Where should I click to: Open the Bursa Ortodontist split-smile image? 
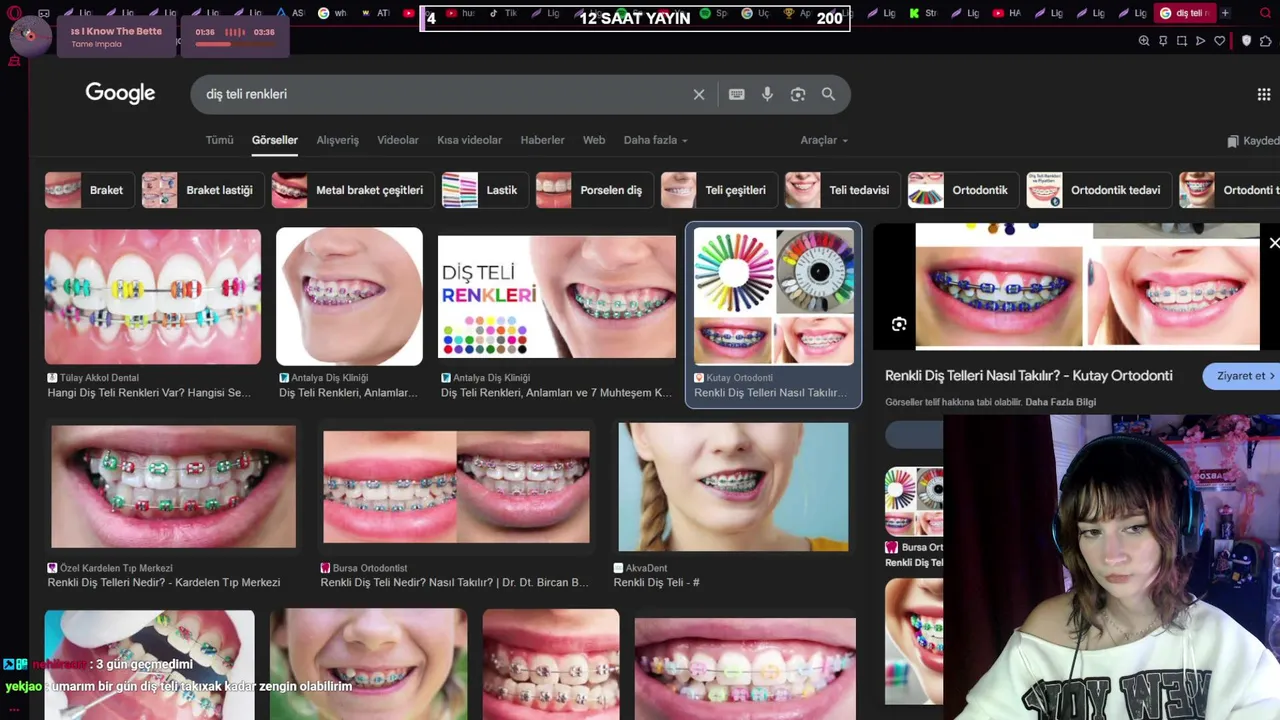click(456, 487)
